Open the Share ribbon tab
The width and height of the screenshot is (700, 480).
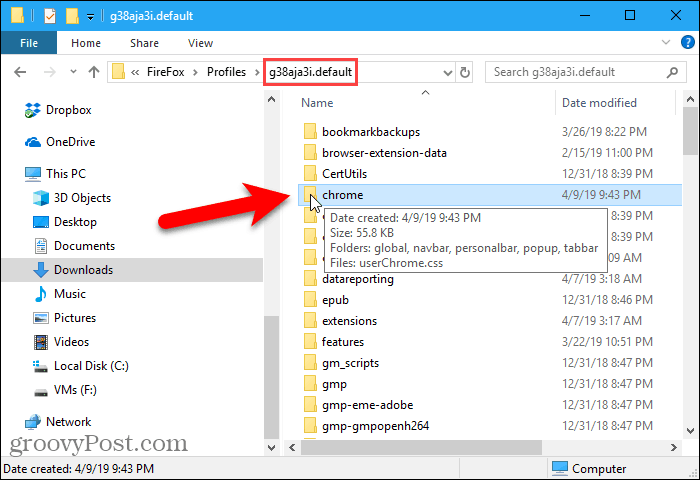pyautogui.click(x=144, y=43)
